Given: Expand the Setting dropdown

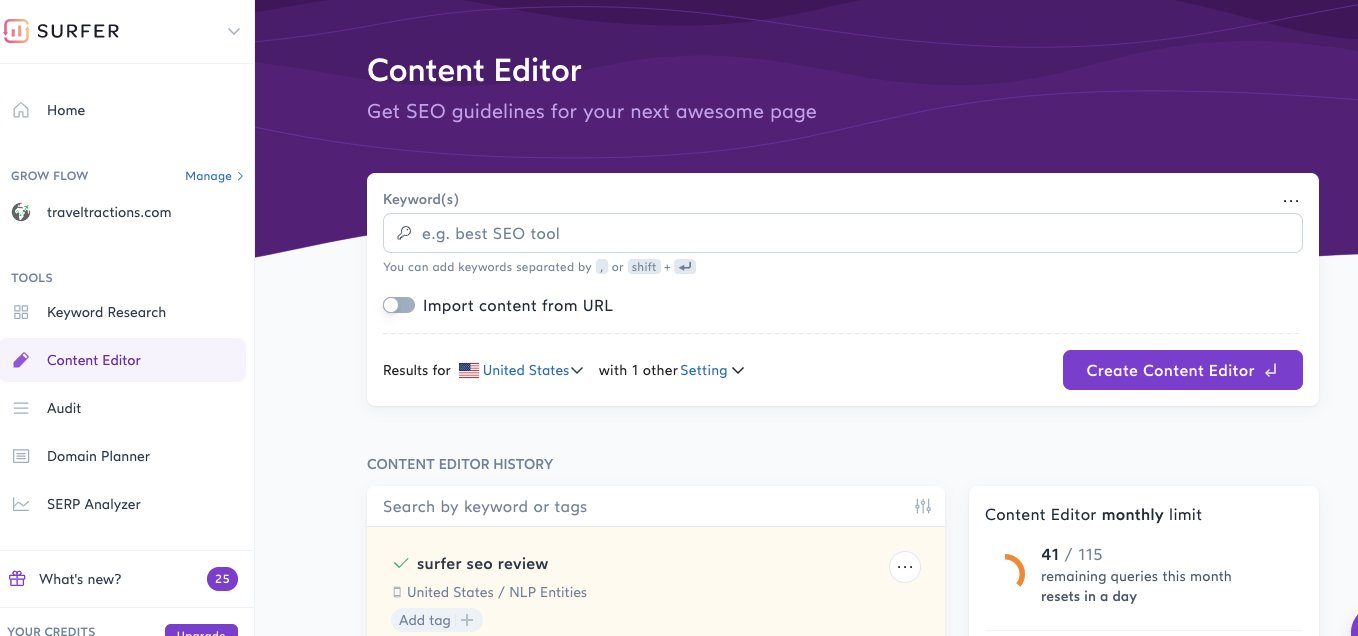Looking at the screenshot, I should tap(712, 370).
